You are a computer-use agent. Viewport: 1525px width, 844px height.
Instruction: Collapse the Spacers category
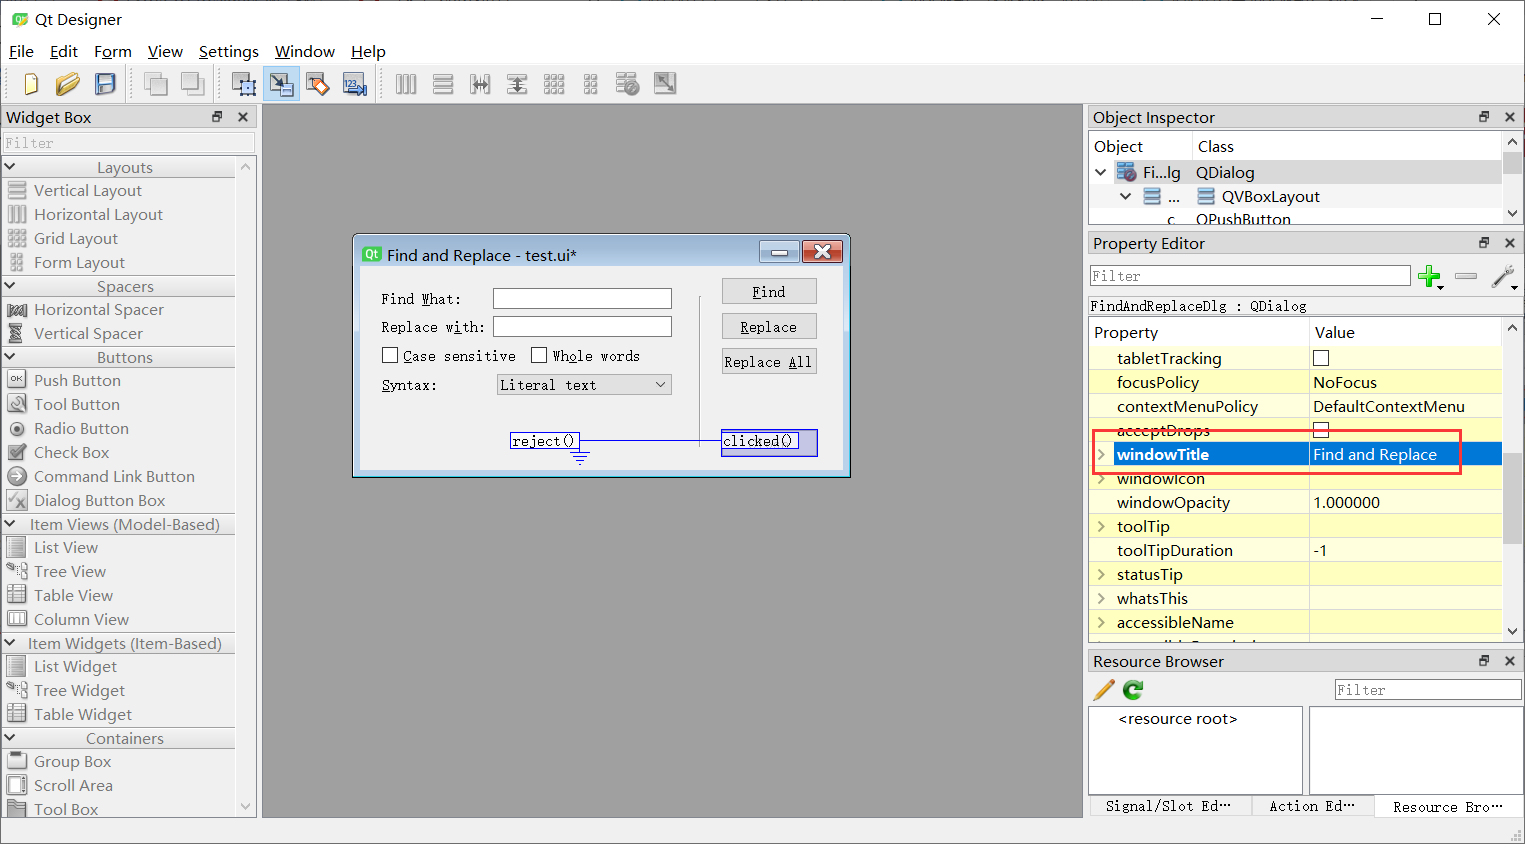pyautogui.click(x=10, y=286)
